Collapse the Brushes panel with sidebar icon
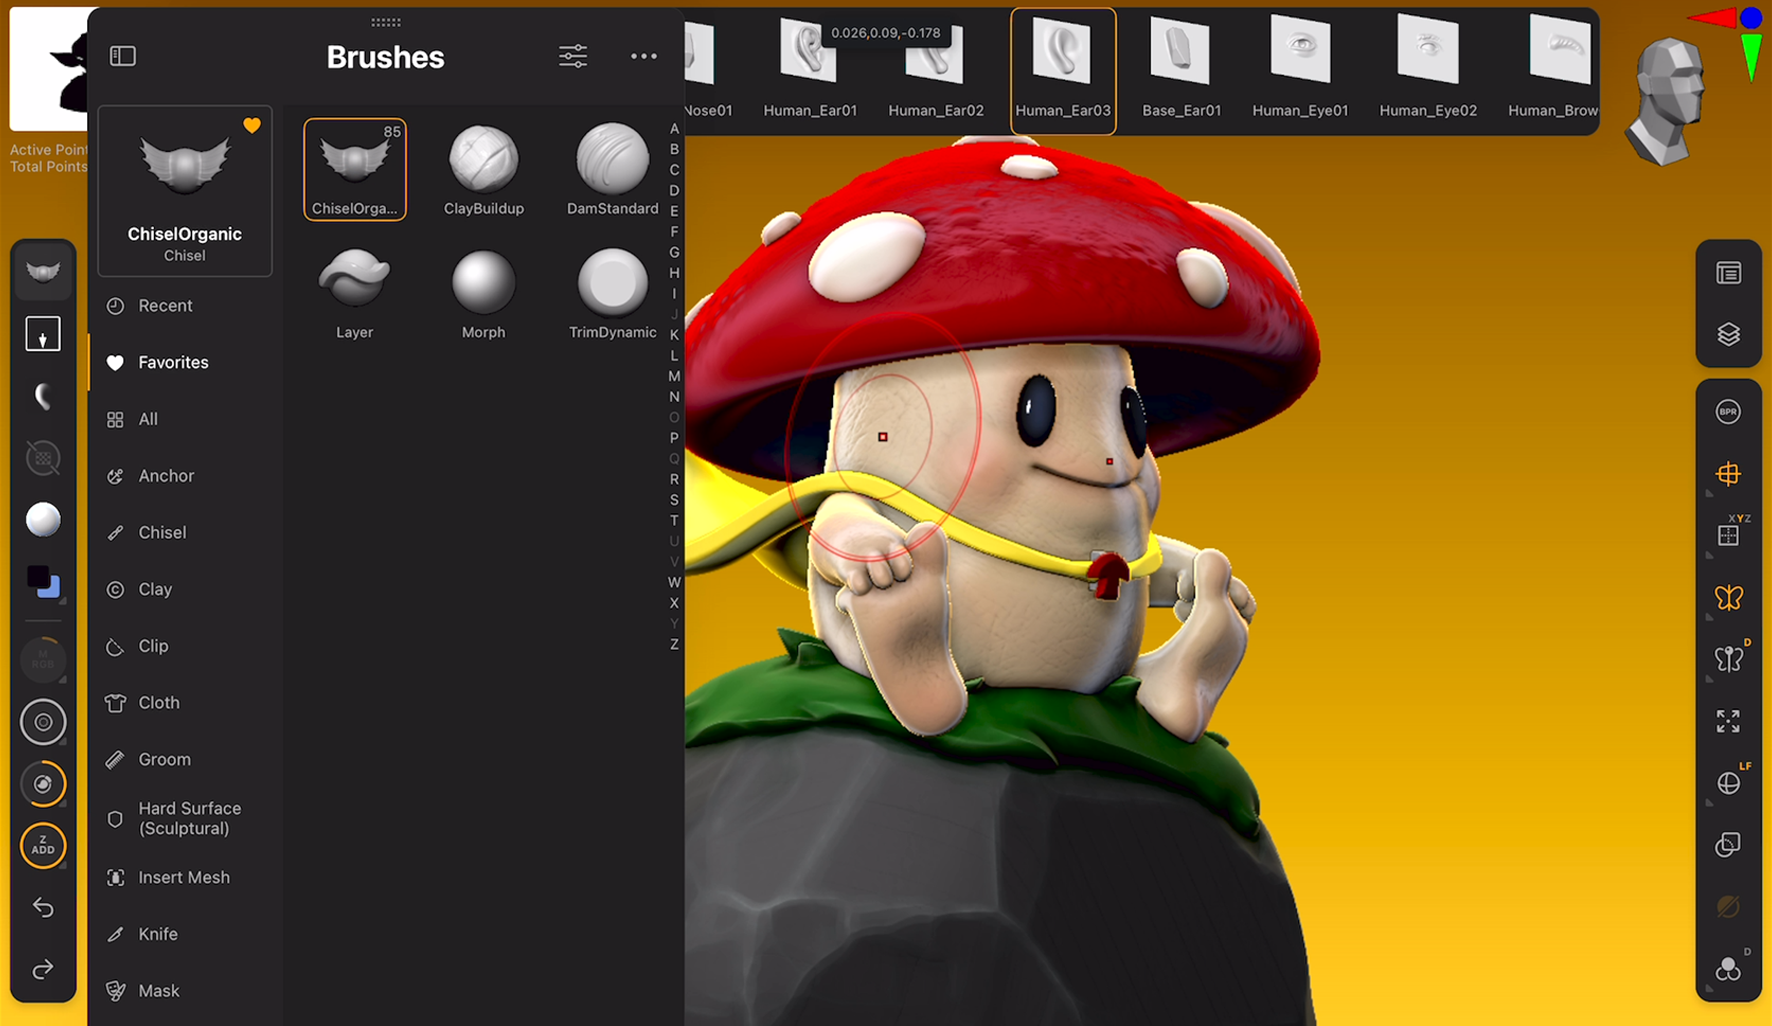This screenshot has height=1026, width=1772. click(123, 55)
